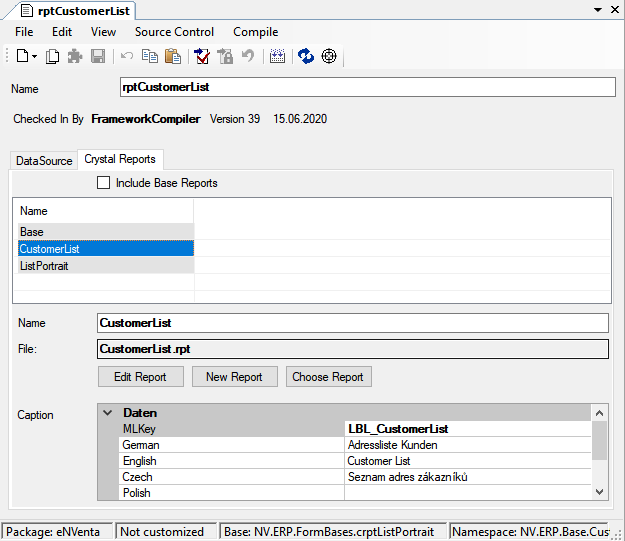The image size is (625, 541).
Task: Click the Check Out icon with red checkmark
Action: [202, 56]
